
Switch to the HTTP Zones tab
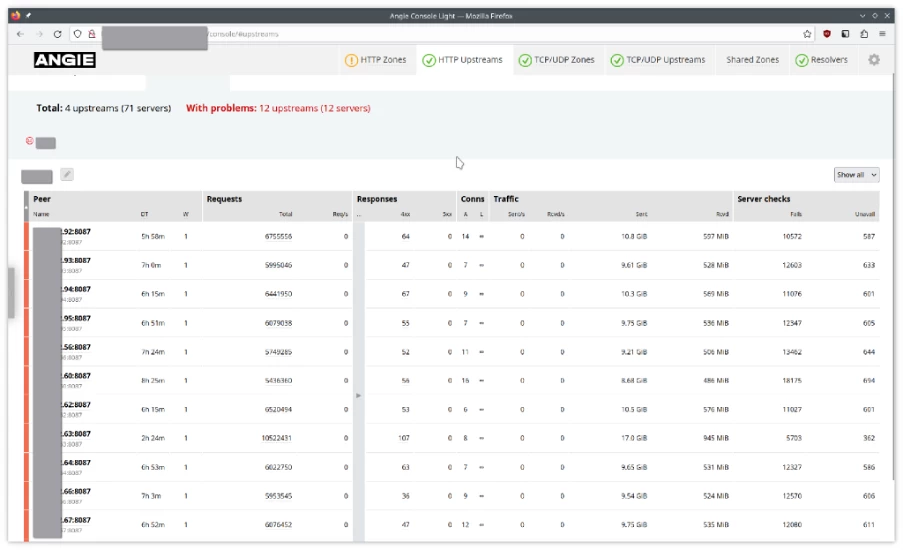(376, 60)
